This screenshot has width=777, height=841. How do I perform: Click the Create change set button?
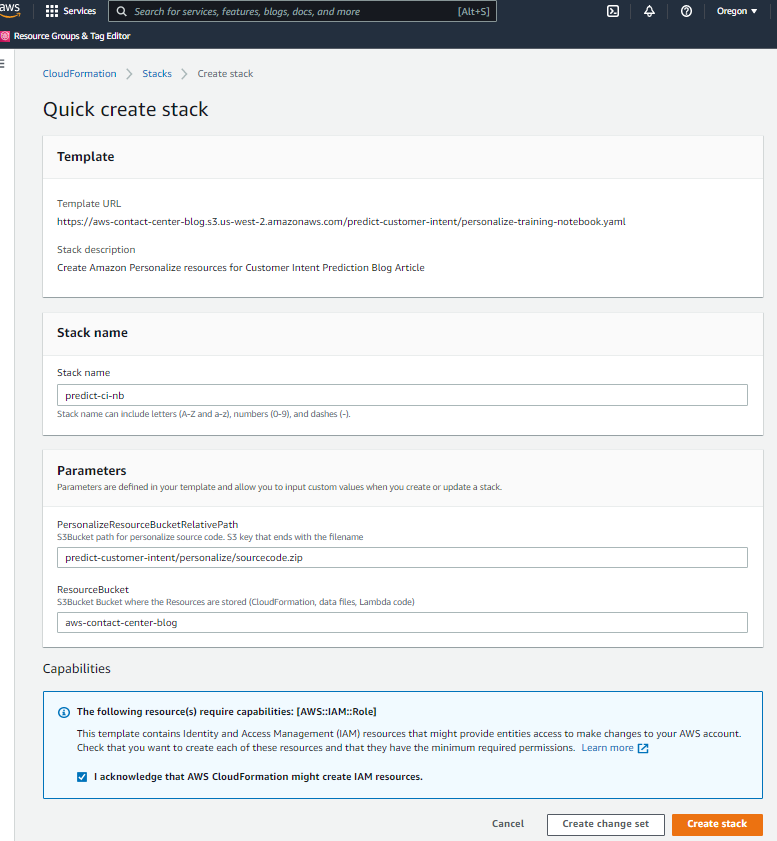tap(605, 824)
